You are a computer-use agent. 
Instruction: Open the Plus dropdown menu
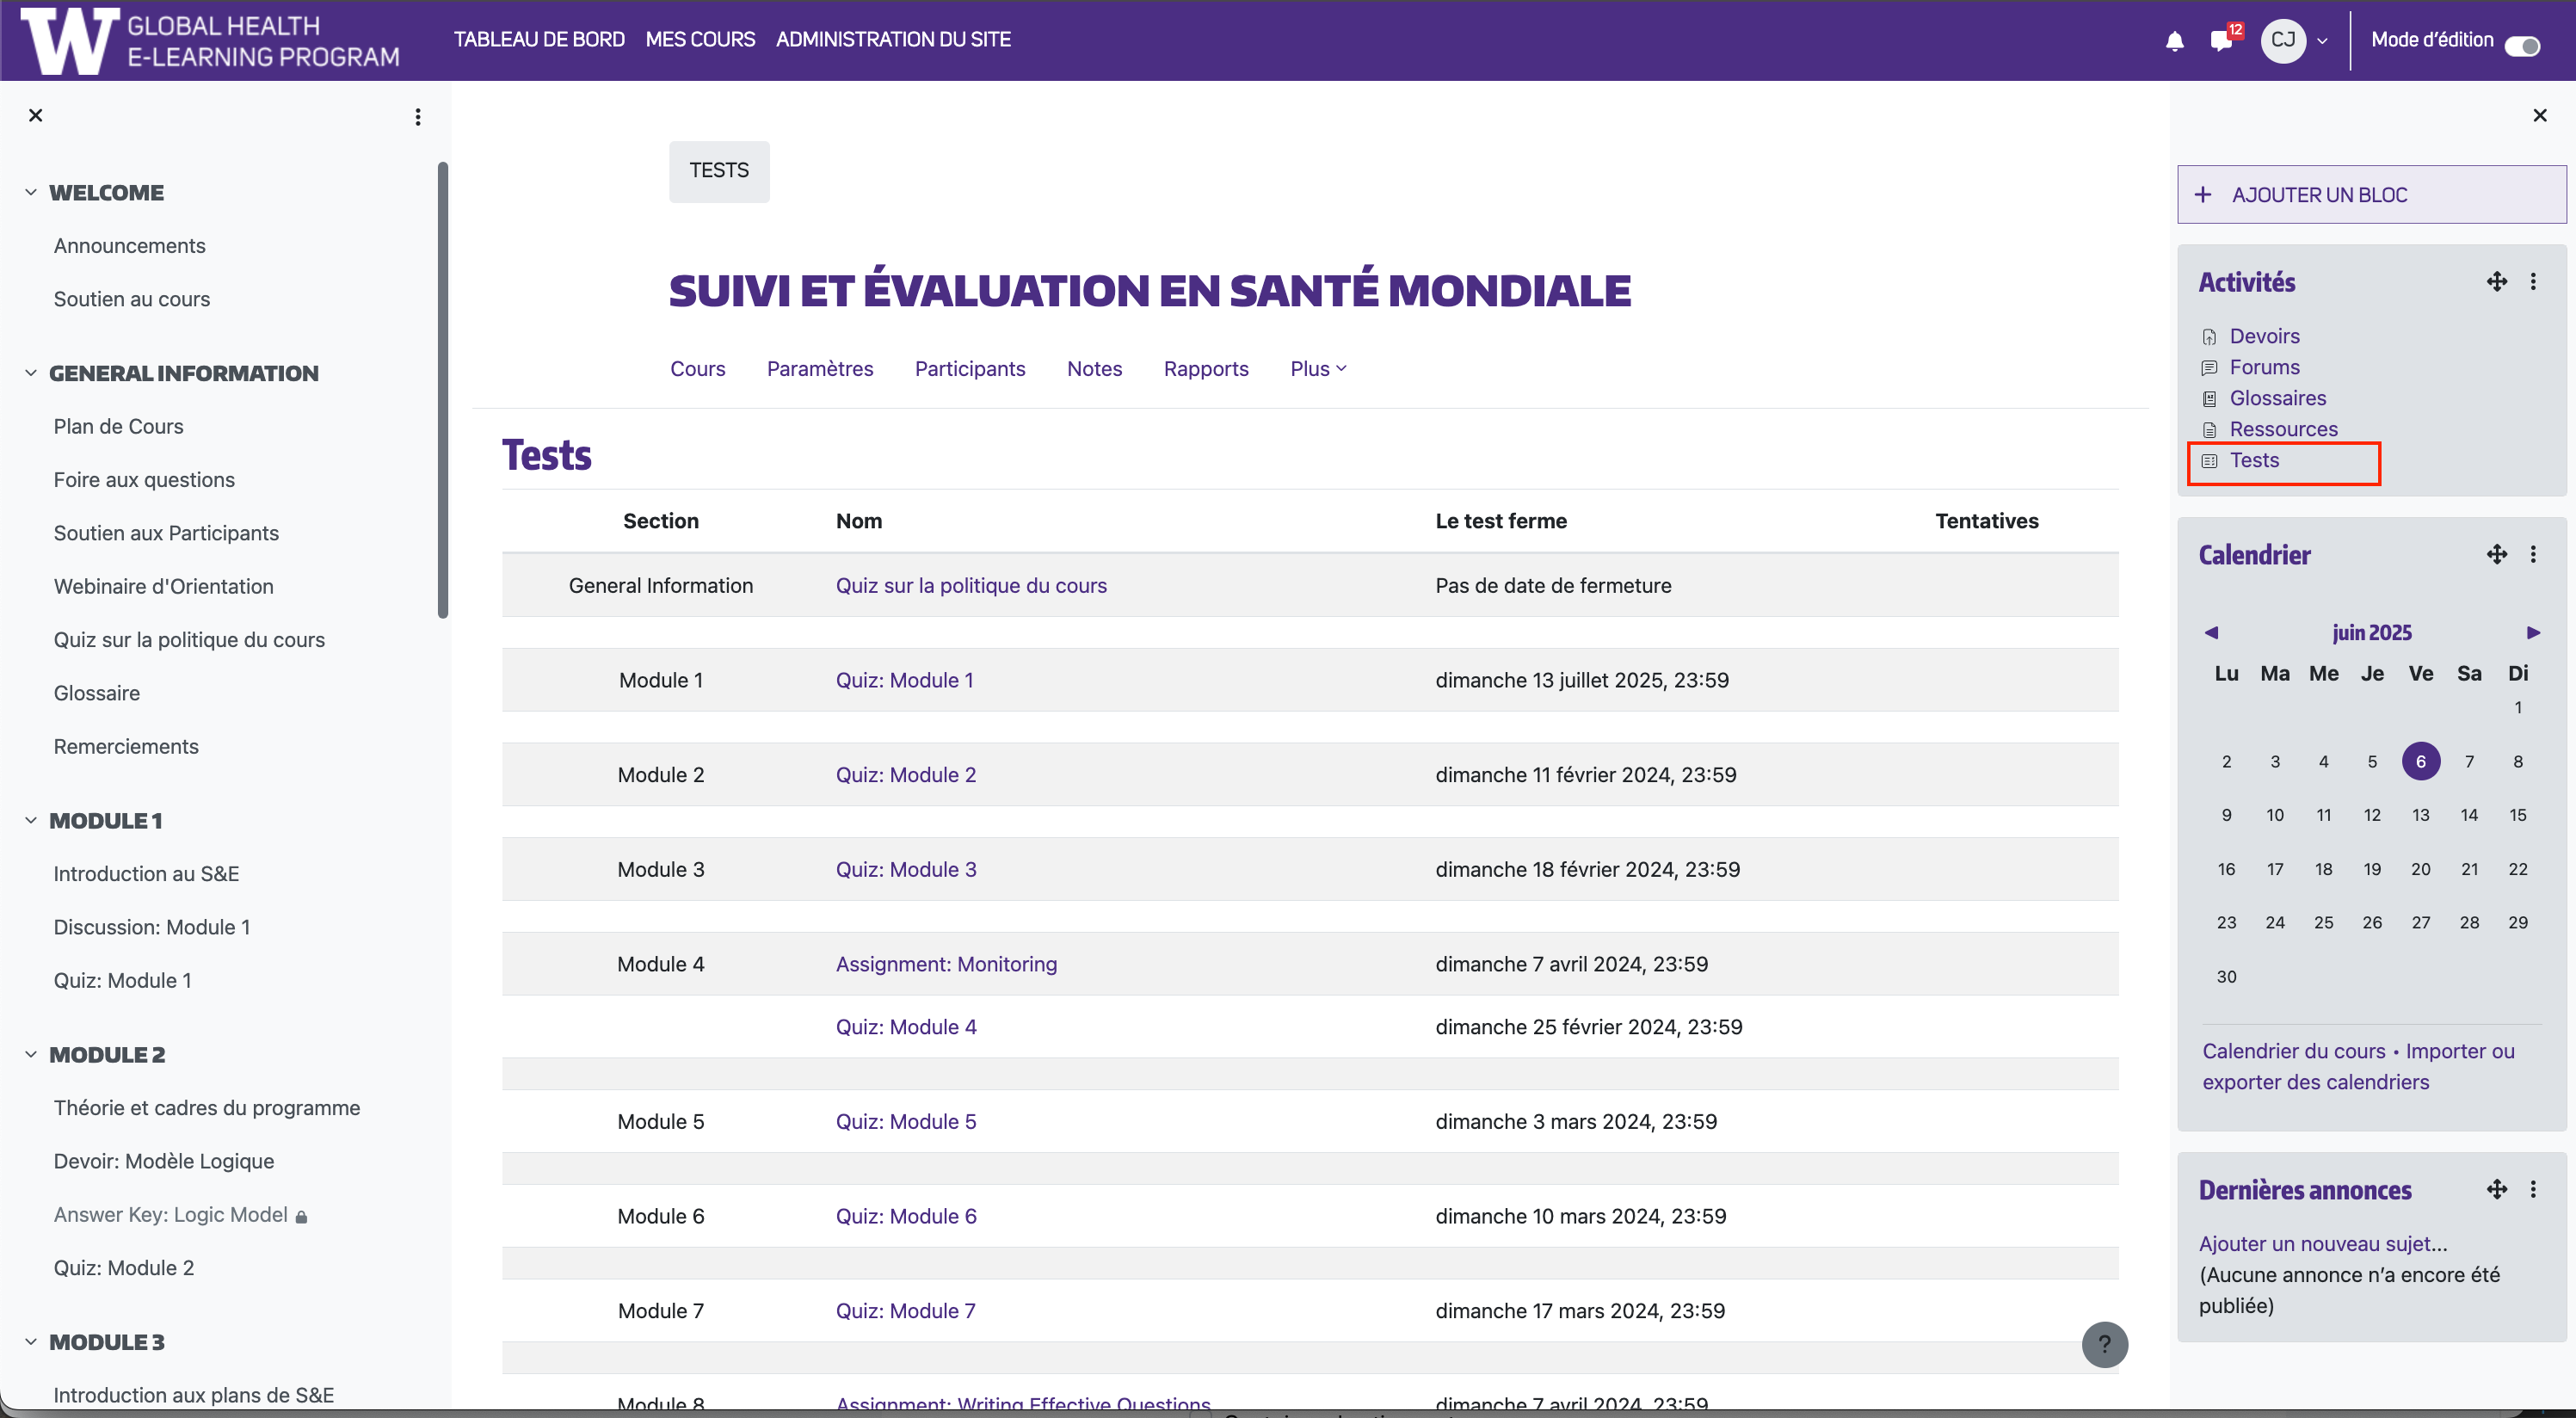1317,369
